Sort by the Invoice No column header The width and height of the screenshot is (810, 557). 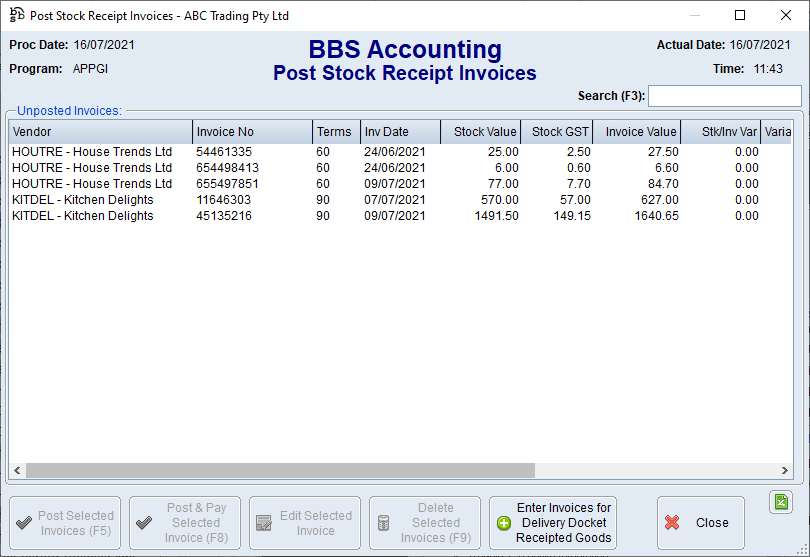tap(252, 132)
